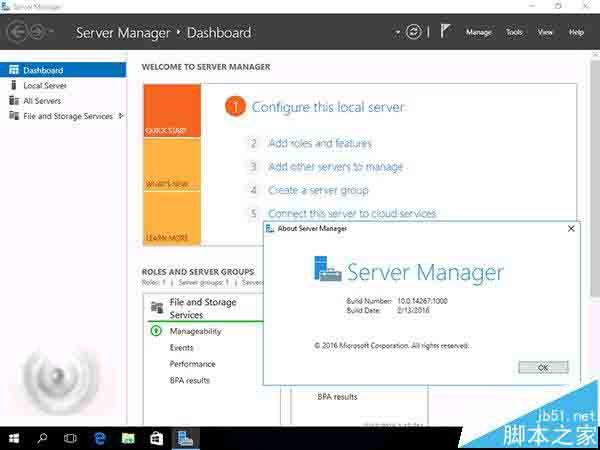Screen dimensions: 600x450
Task: Click Create a server group link
Action: 318,190
